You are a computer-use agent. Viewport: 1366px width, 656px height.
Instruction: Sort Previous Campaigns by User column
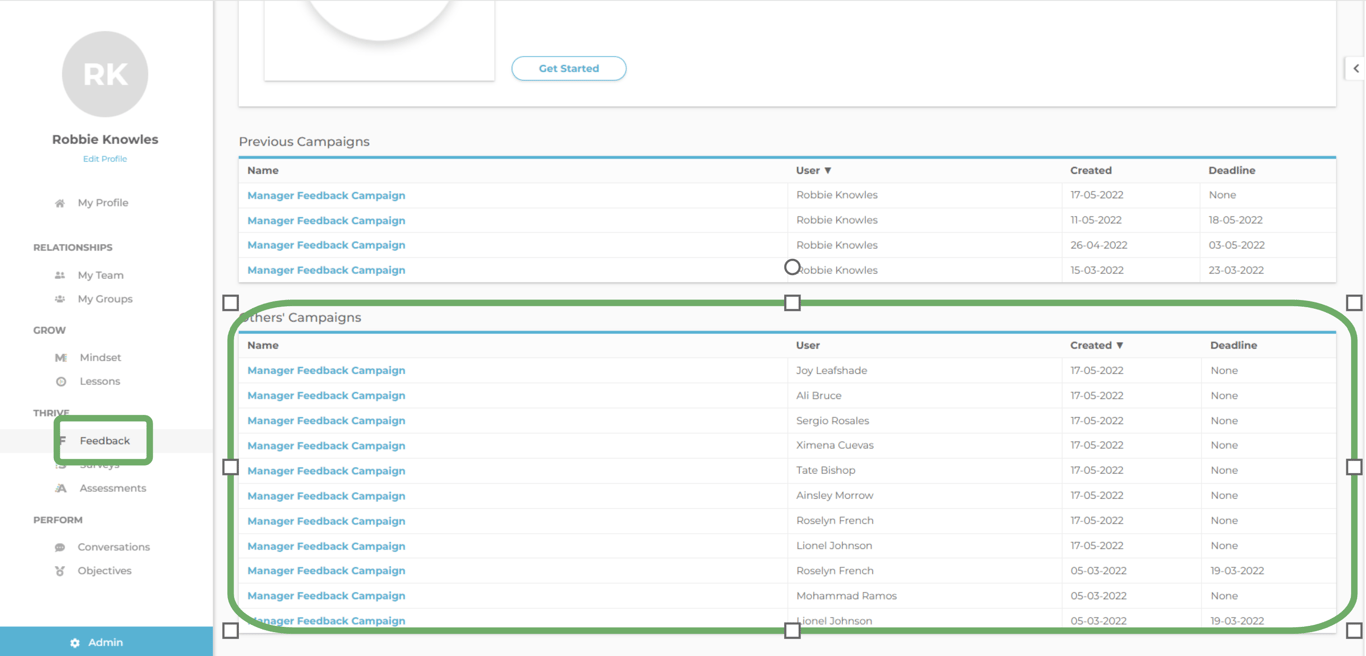point(813,170)
